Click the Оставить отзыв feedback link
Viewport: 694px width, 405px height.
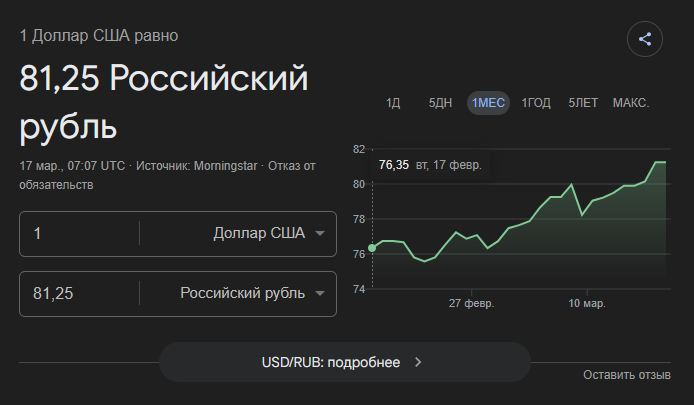click(x=627, y=375)
